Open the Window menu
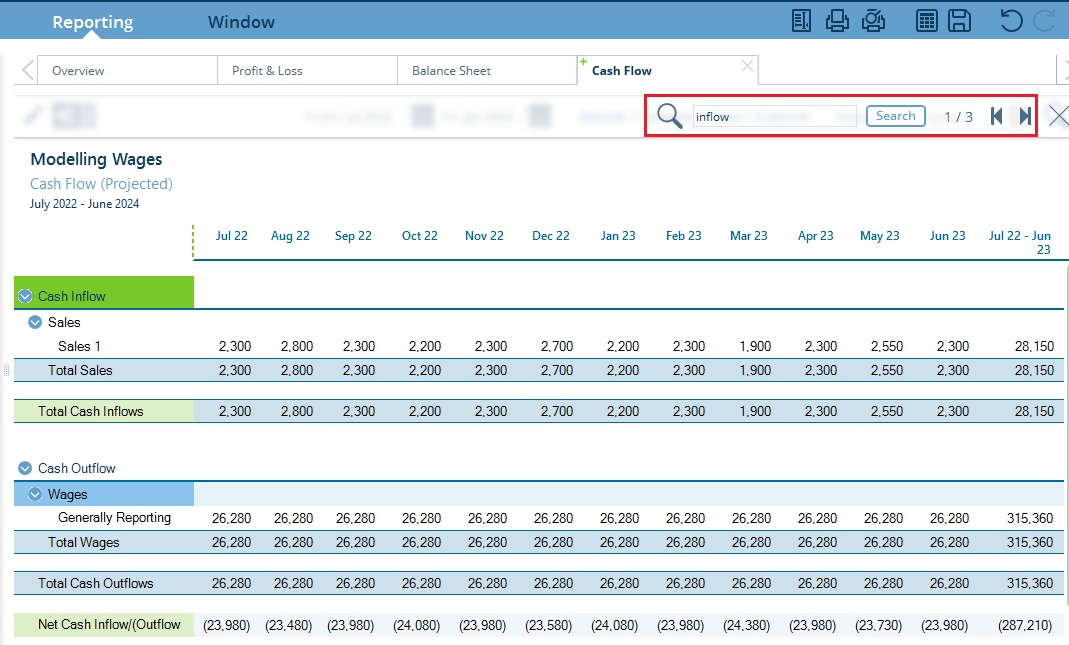1069x645 pixels. pyautogui.click(x=241, y=22)
